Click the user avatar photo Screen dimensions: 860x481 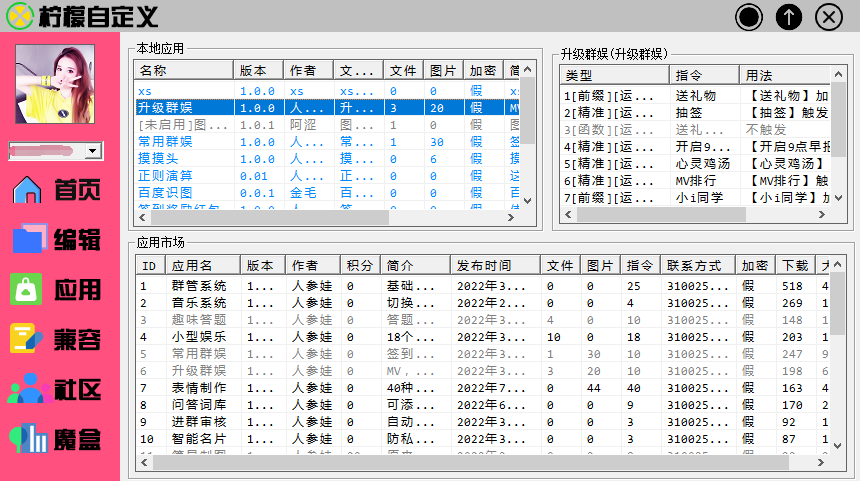[55, 84]
